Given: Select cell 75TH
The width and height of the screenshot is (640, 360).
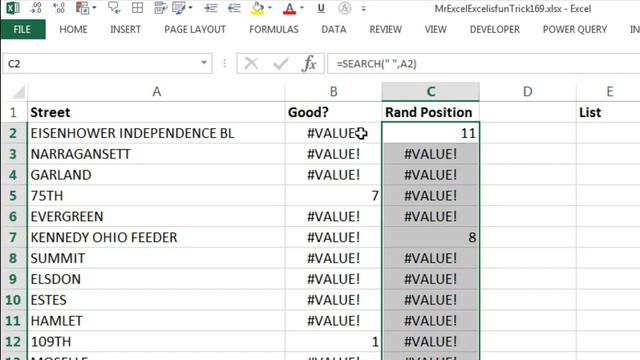Looking at the screenshot, I should [x=156, y=196].
